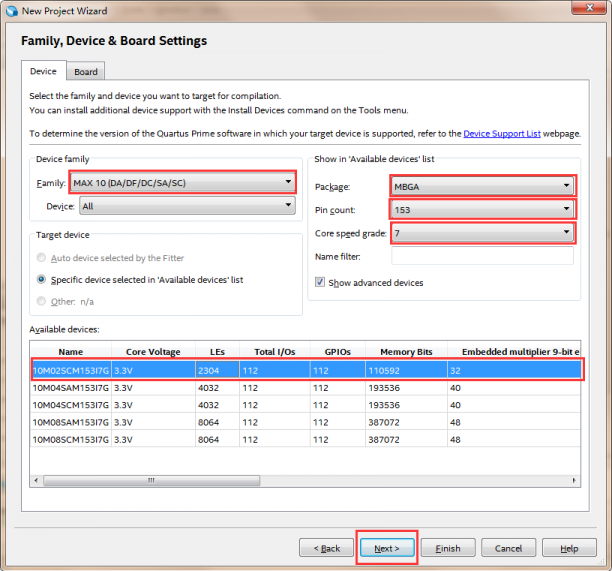The width and height of the screenshot is (612, 571).
Task: Click the right scroll arrow of device list
Action: click(574, 480)
